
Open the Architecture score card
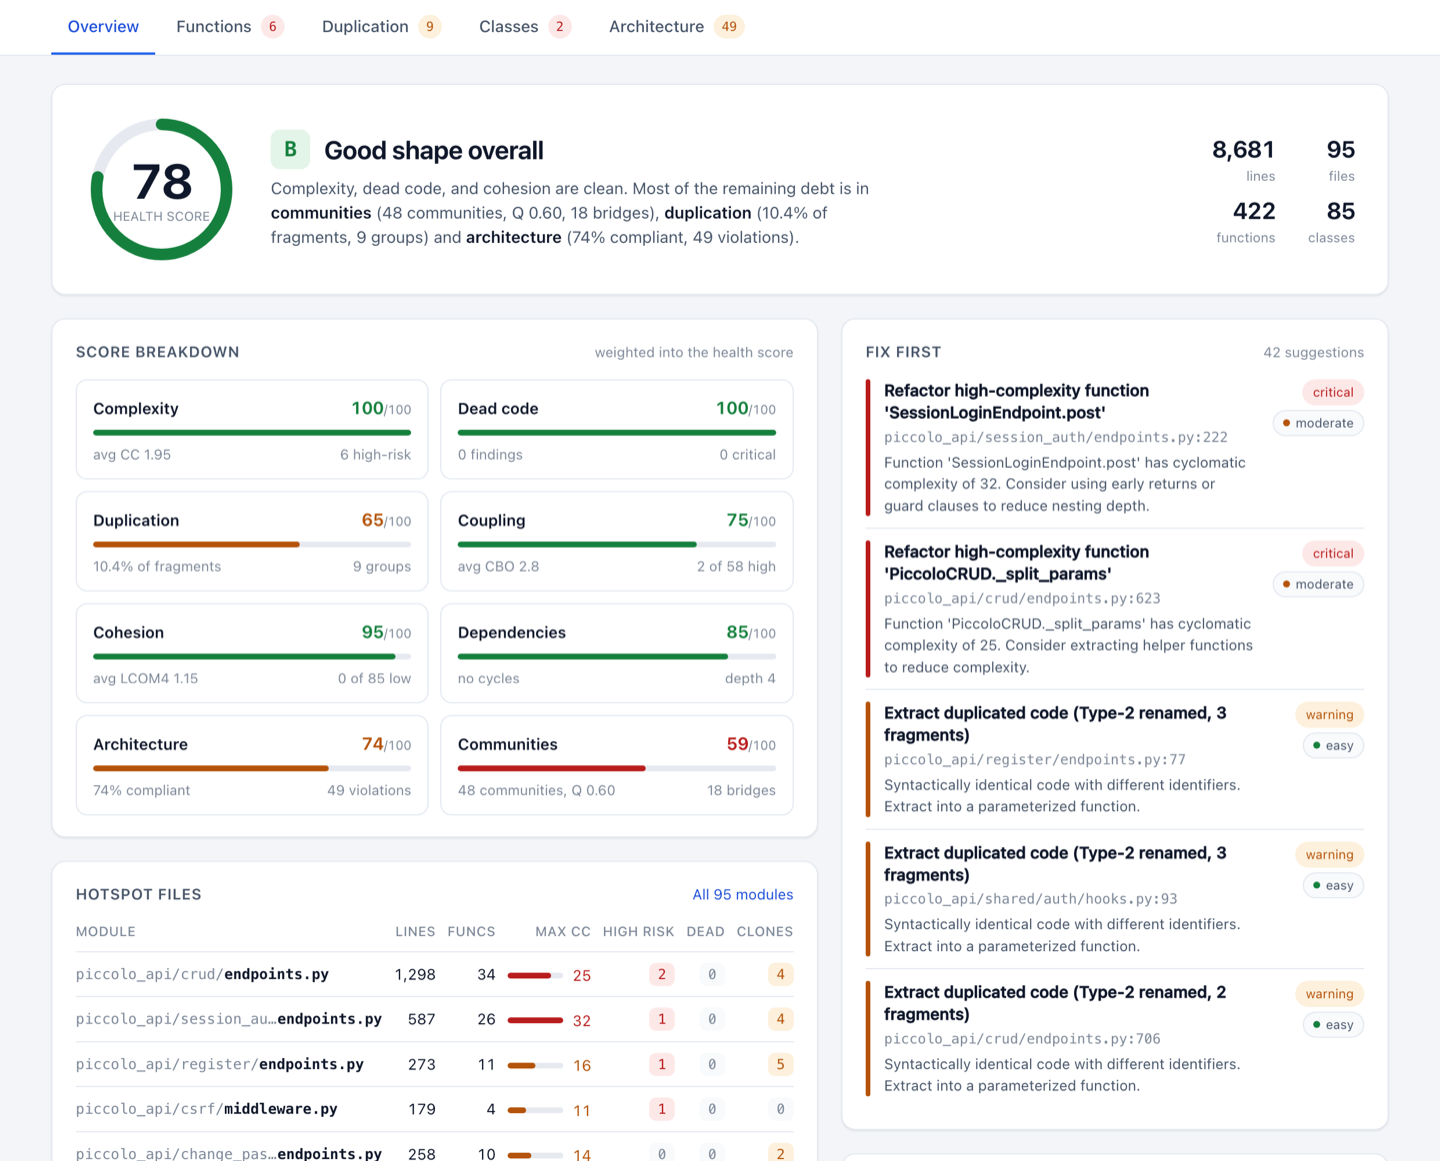[x=252, y=766]
